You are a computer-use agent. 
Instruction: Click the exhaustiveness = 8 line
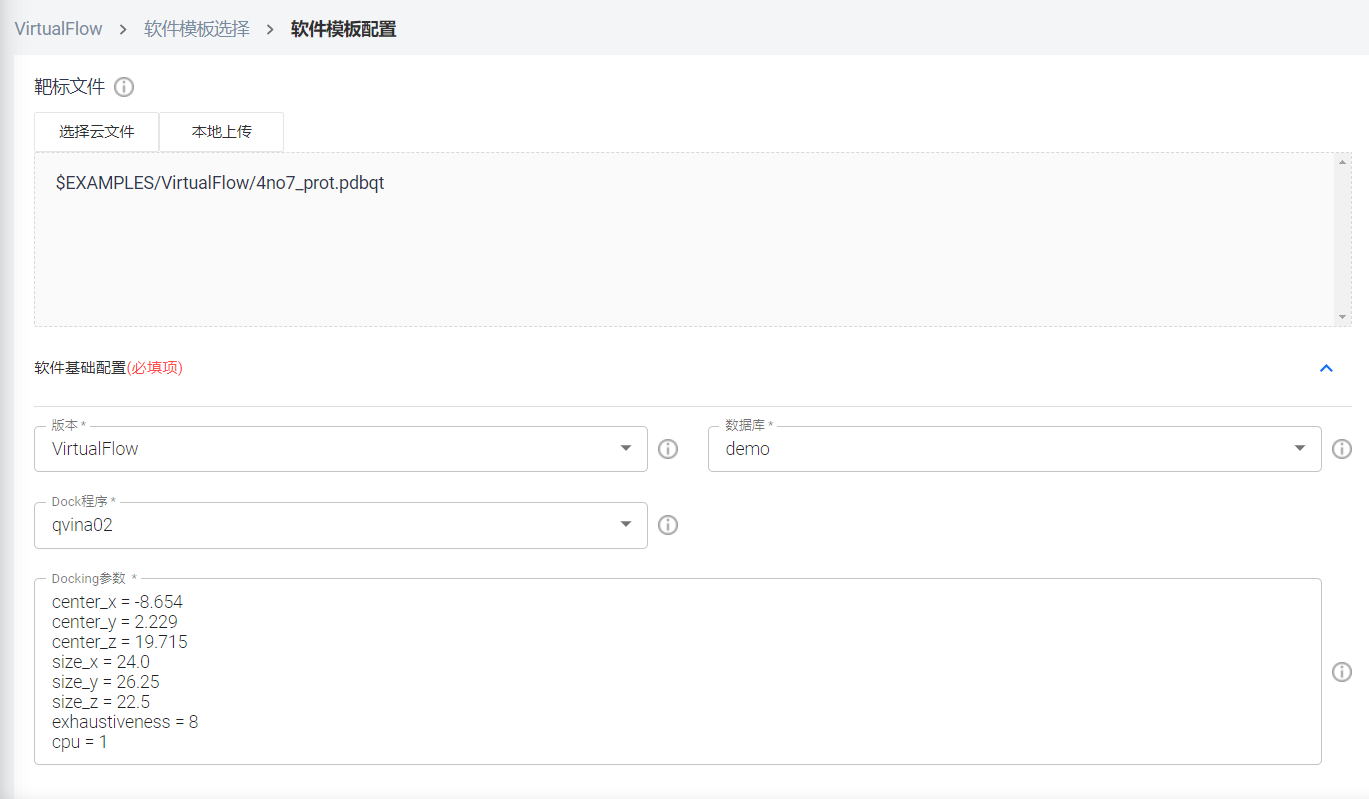click(x=125, y=722)
